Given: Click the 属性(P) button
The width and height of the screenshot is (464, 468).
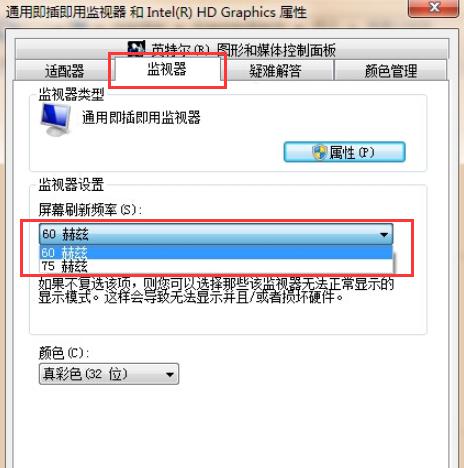Looking at the screenshot, I should [345, 152].
